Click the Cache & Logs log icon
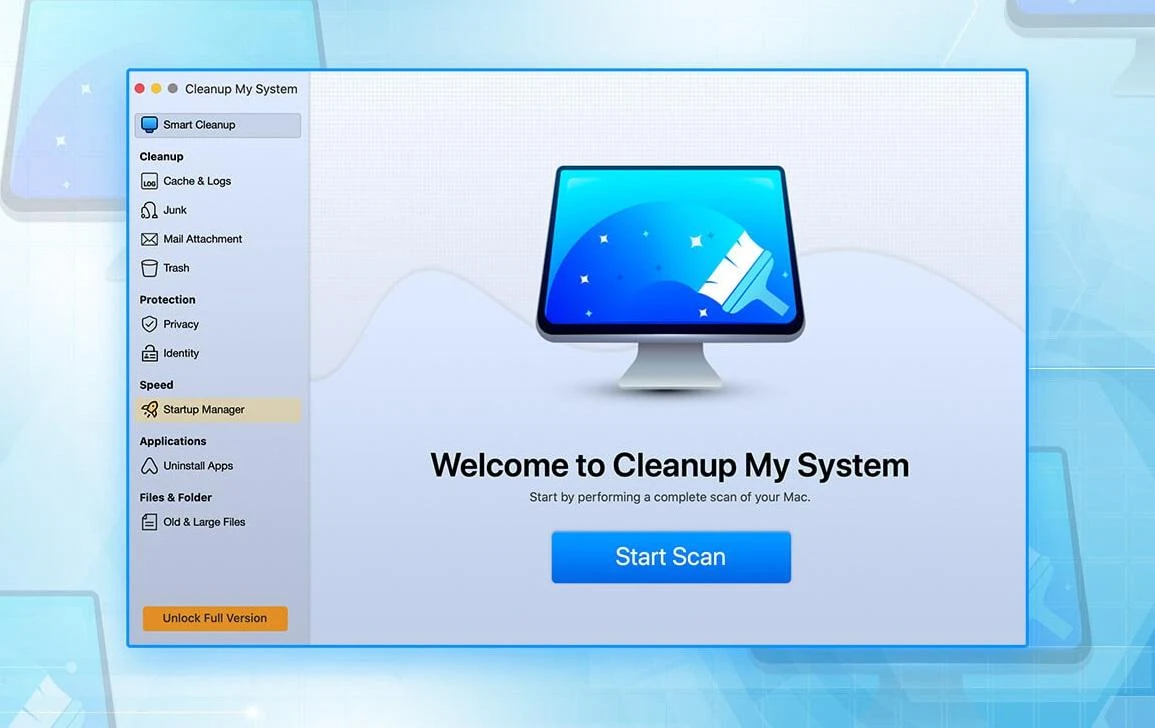This screenshot has height=728, width=1155. click(x=150, y=181)
